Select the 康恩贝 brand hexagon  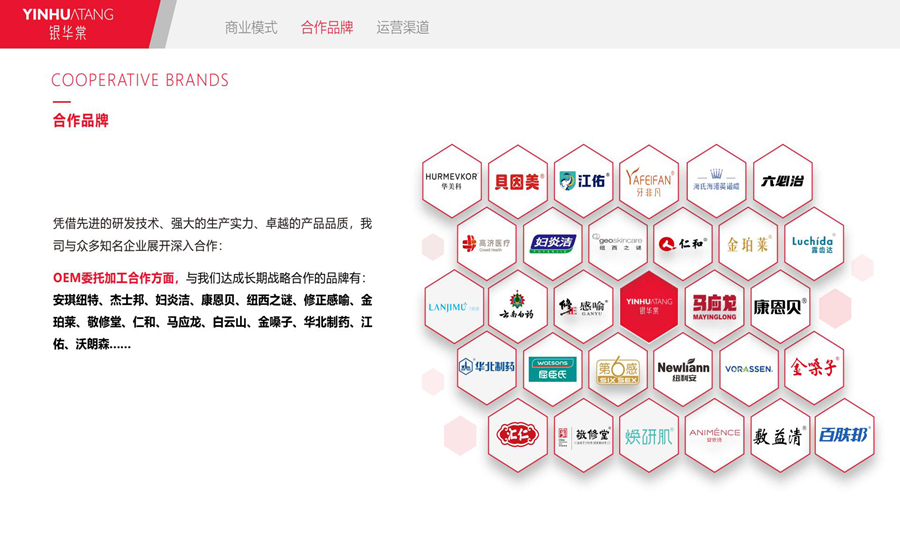pos(780,307)
